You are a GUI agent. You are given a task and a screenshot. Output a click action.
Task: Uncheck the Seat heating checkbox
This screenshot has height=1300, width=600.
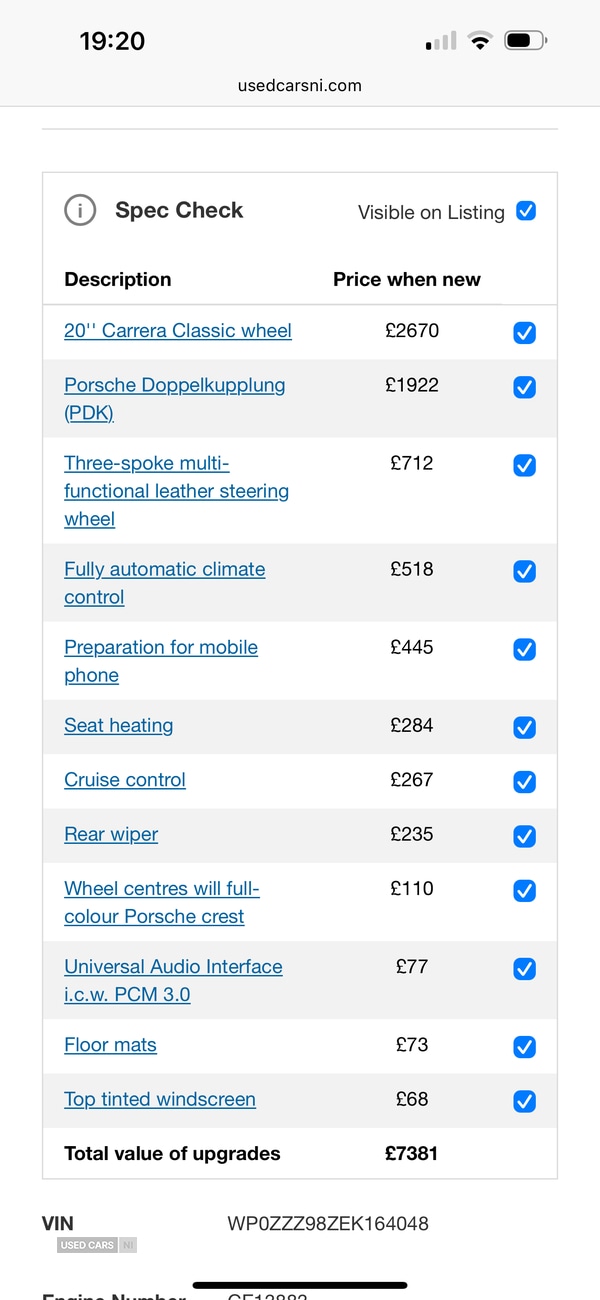[x=524, y=728]
